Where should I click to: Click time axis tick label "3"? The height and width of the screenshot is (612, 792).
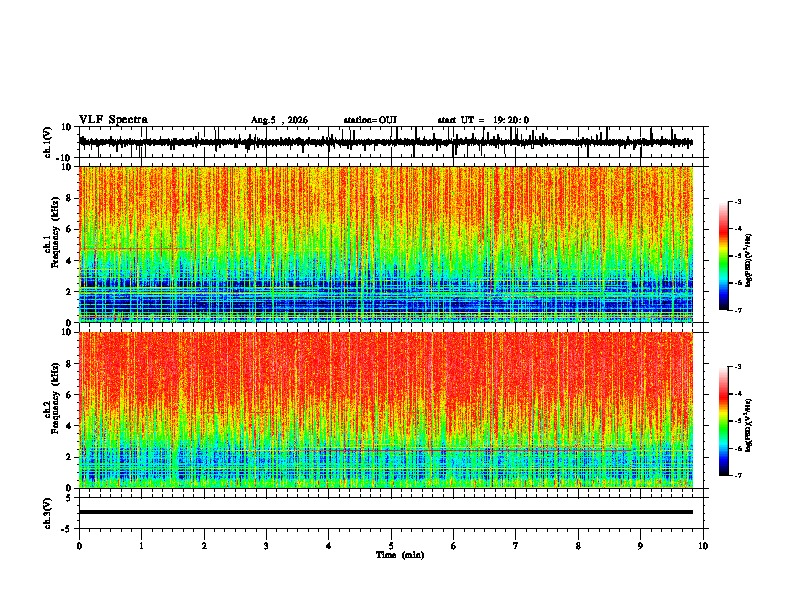click(266, 546)
